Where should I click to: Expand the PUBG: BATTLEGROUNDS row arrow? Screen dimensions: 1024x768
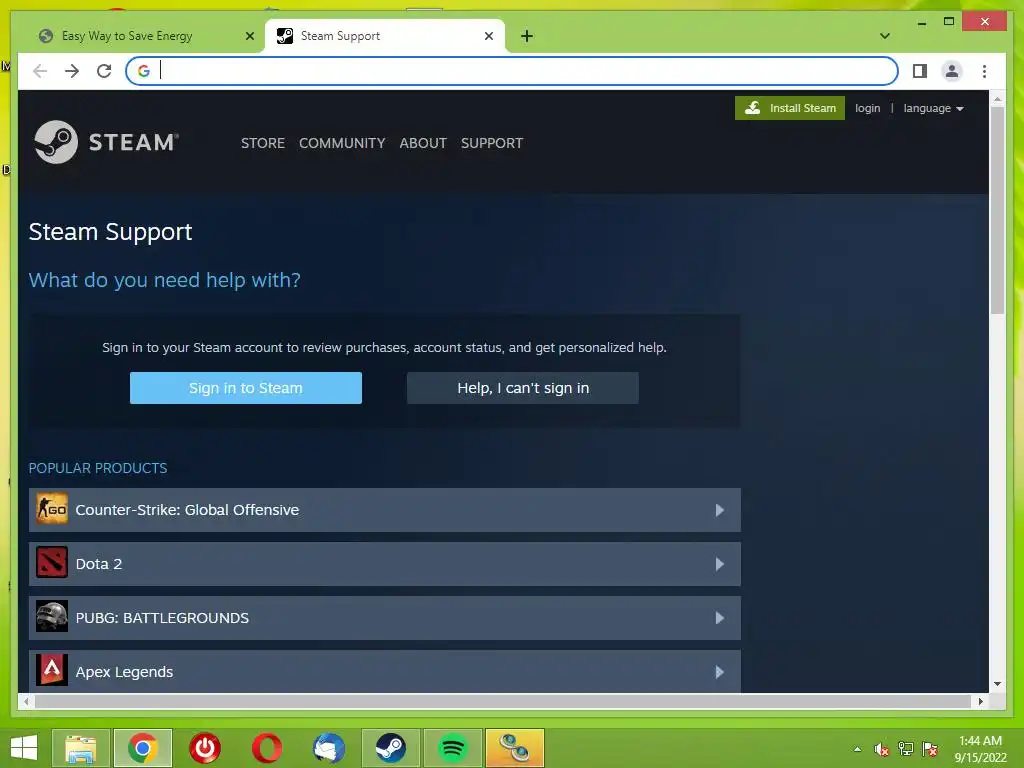click(719, 617)
